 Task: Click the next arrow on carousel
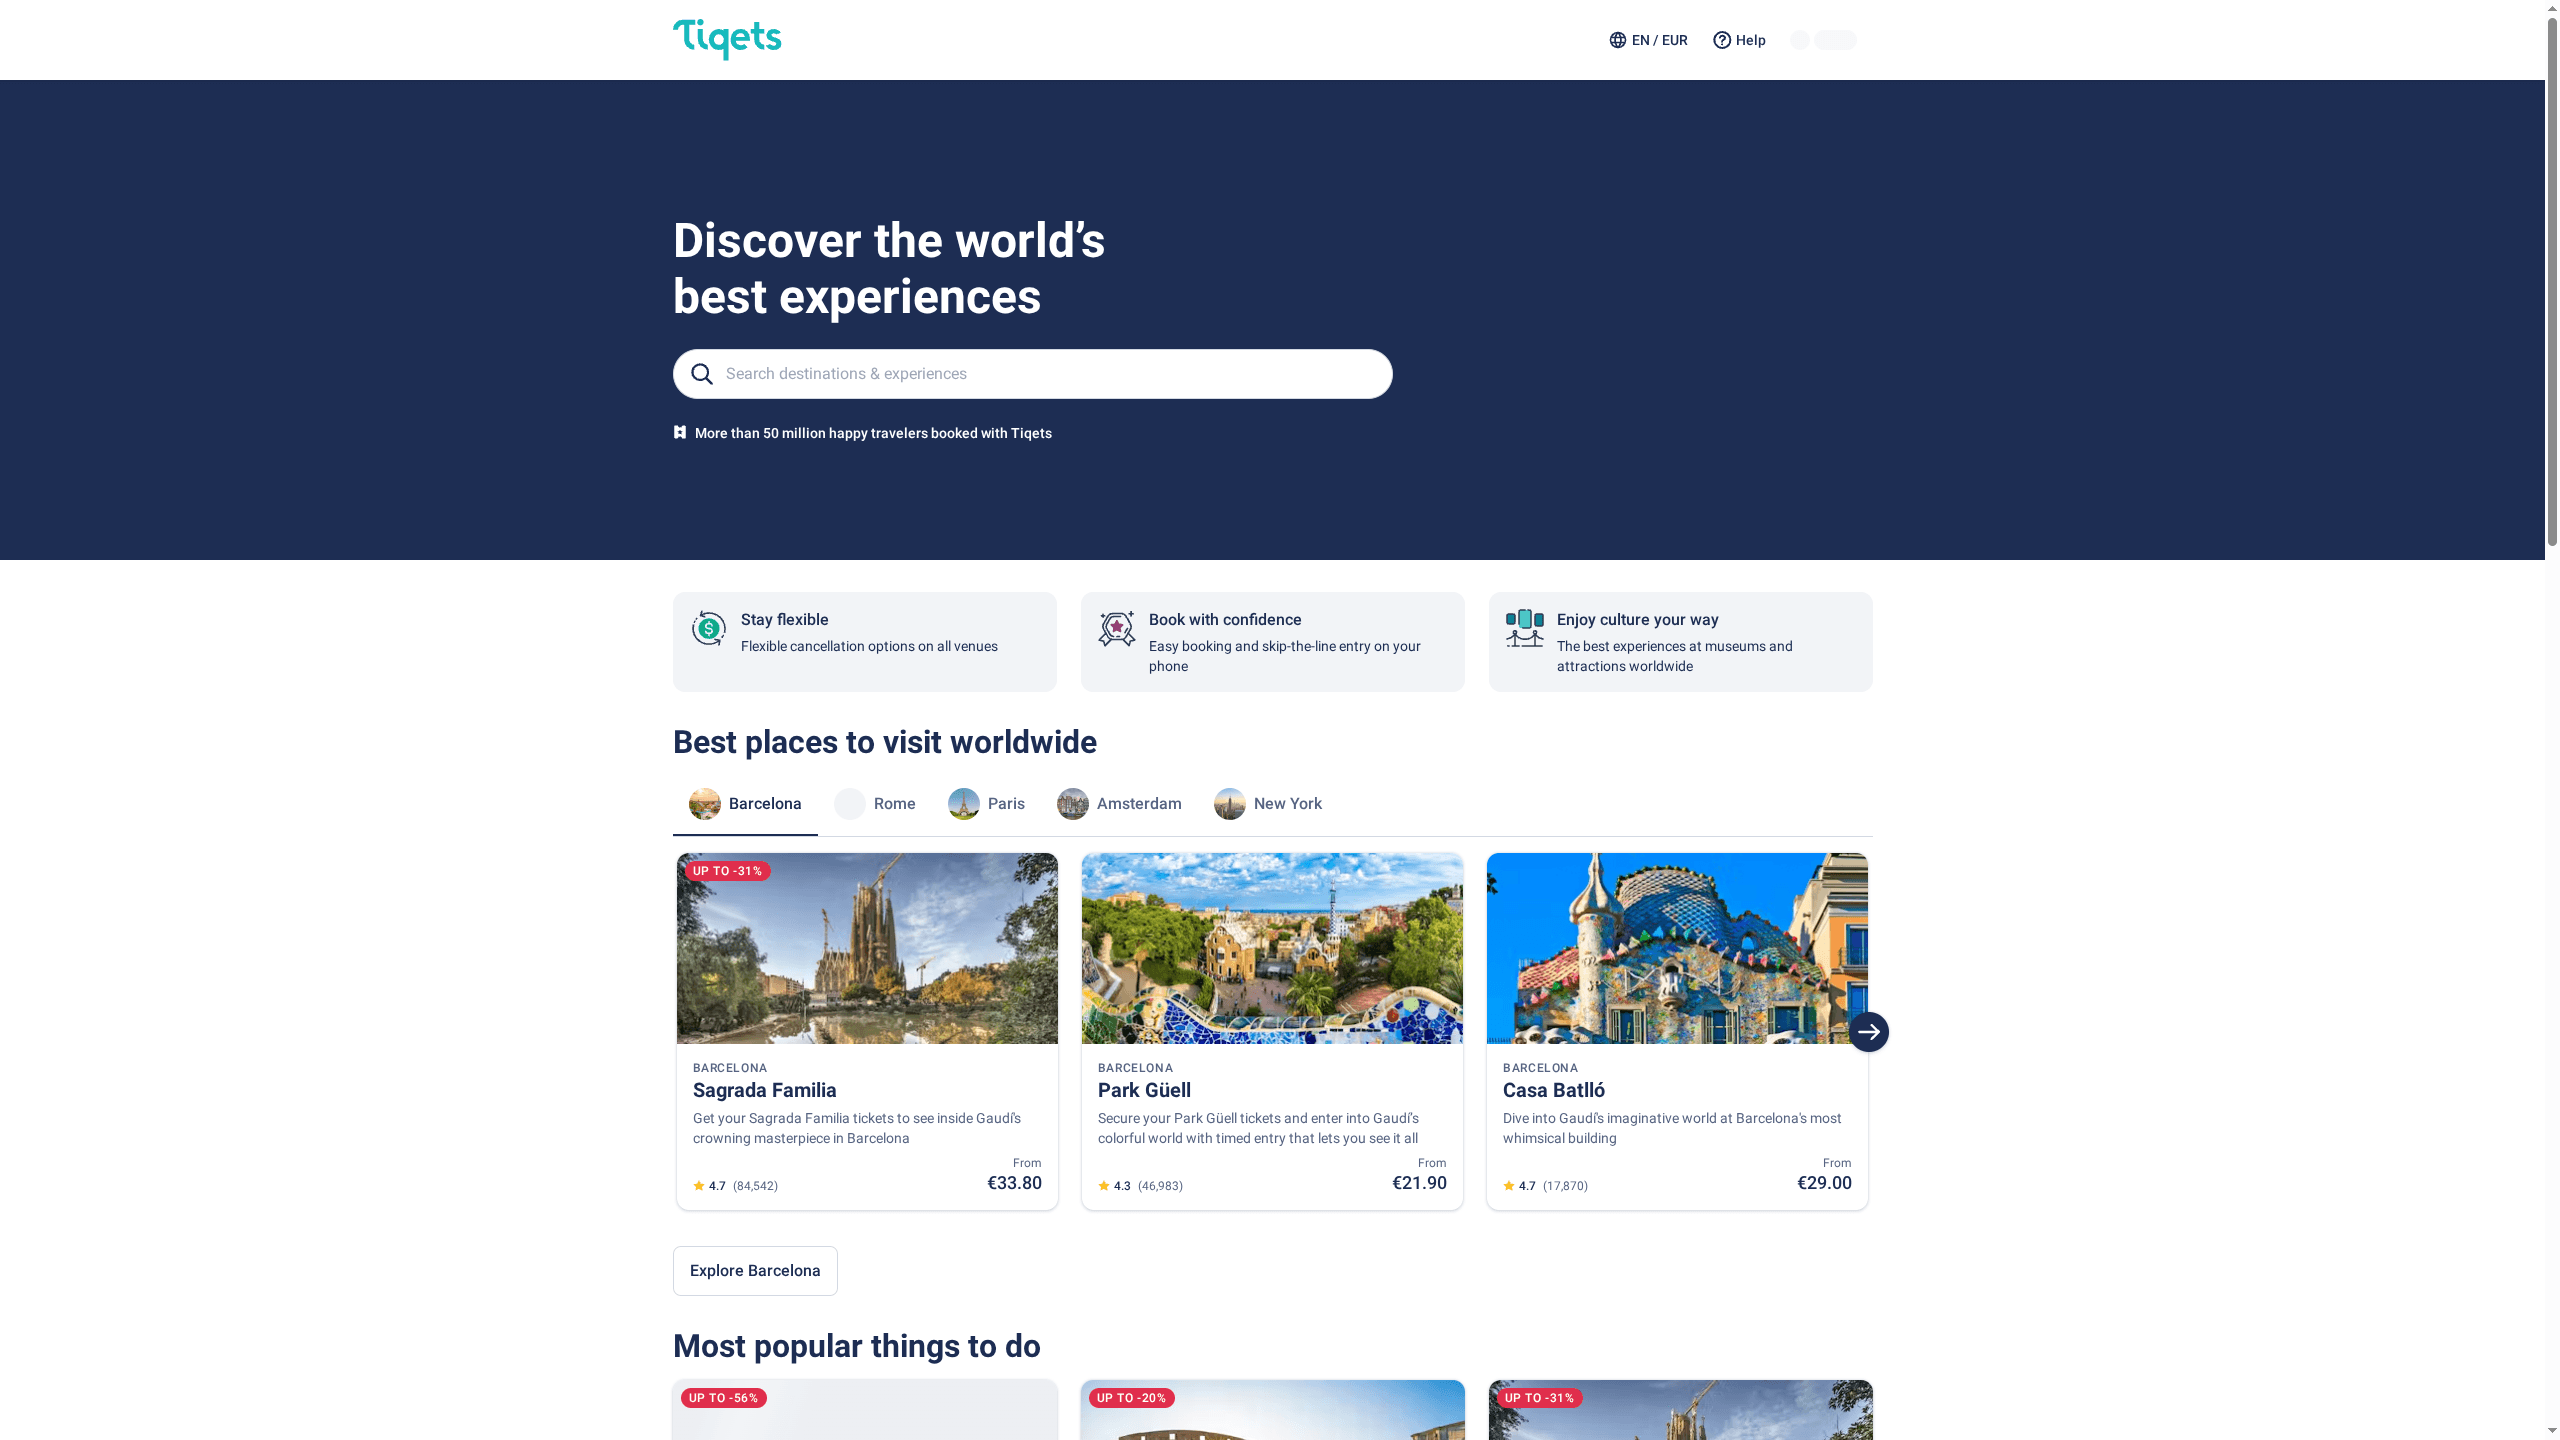coord(1868,1032)
